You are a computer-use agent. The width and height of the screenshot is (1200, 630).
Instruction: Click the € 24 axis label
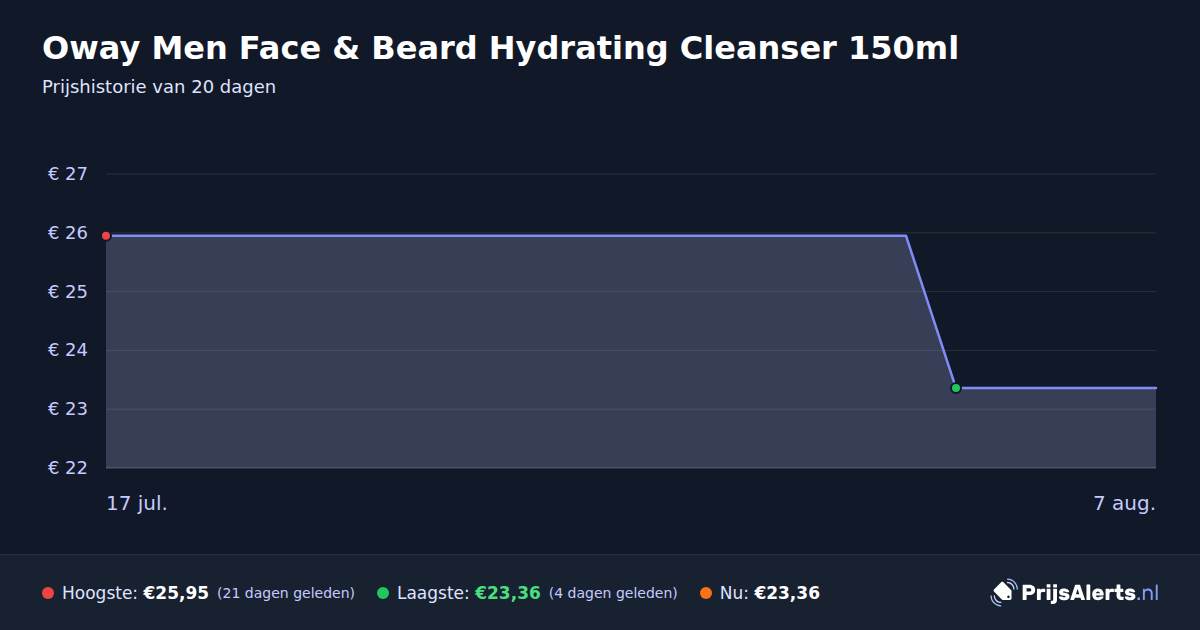68,350
